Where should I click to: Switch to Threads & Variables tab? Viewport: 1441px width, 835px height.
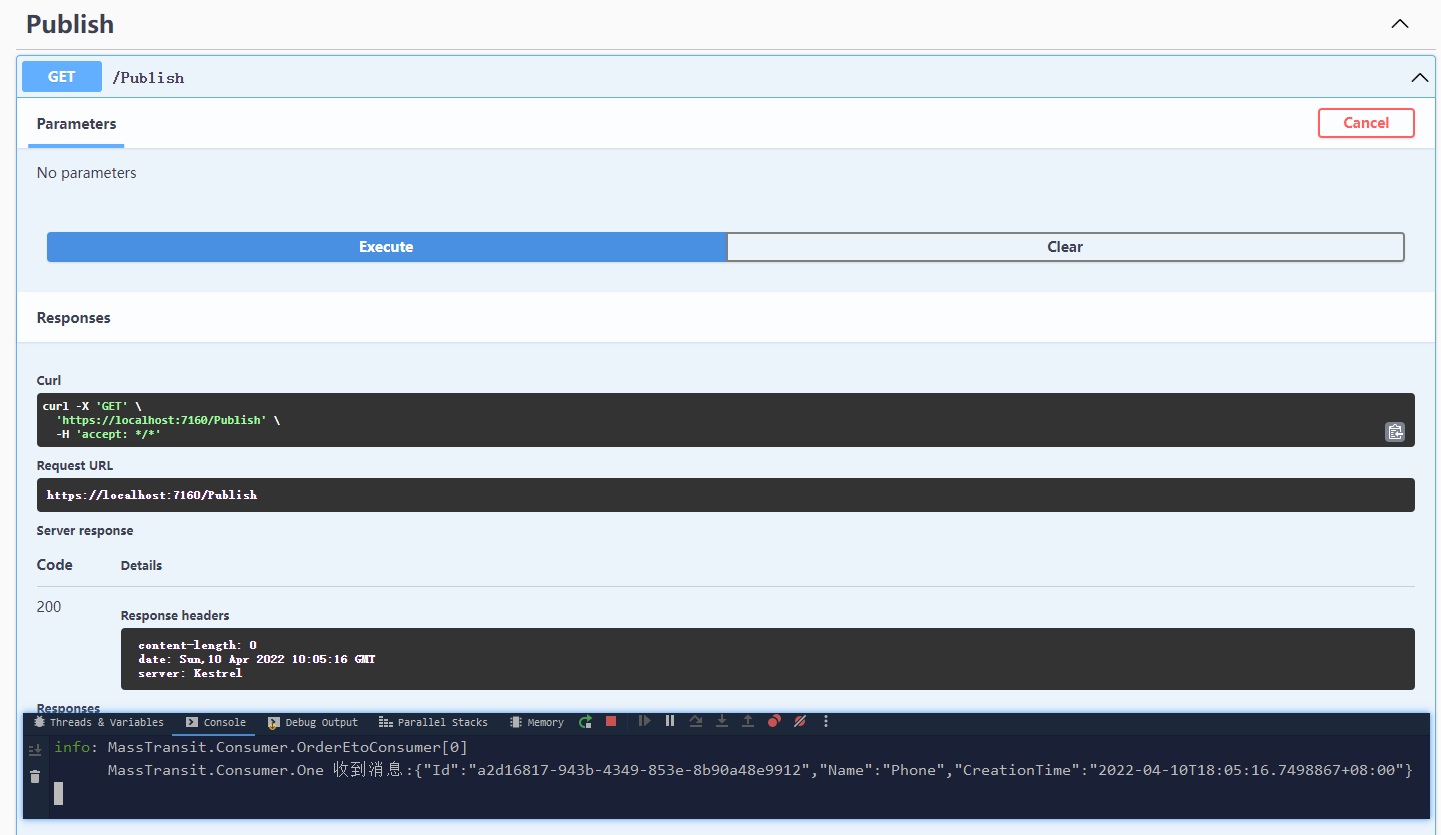click(x=99, y=722)
